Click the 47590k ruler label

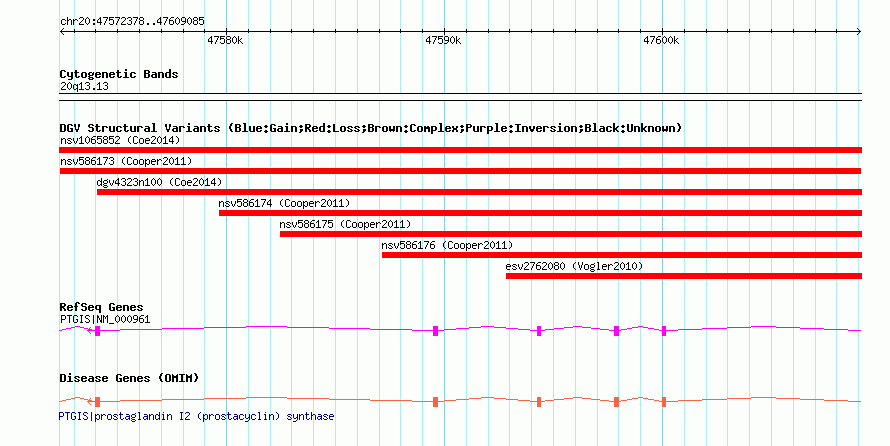(443, 40)
